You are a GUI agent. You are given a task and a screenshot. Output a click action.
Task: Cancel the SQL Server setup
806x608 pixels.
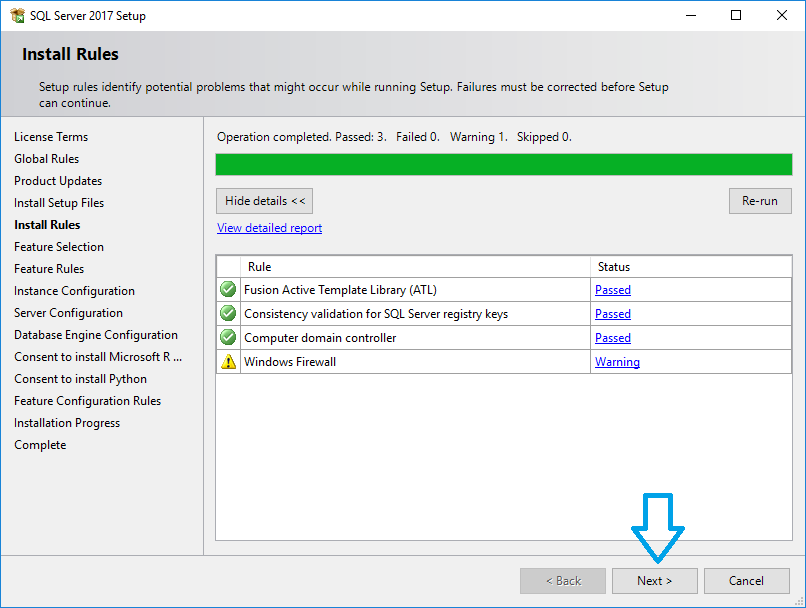tap(746, 581)
